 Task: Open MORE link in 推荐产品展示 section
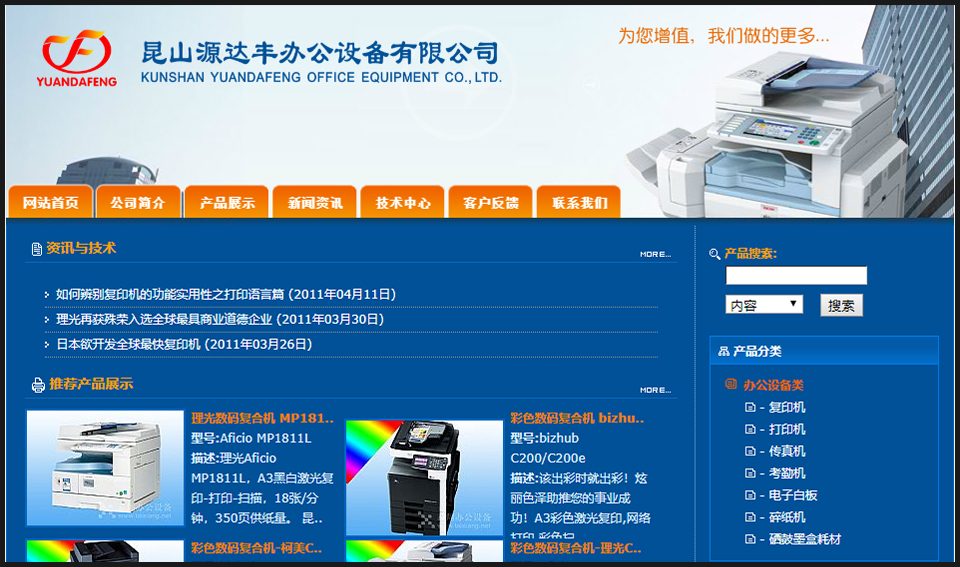point(655,390)
